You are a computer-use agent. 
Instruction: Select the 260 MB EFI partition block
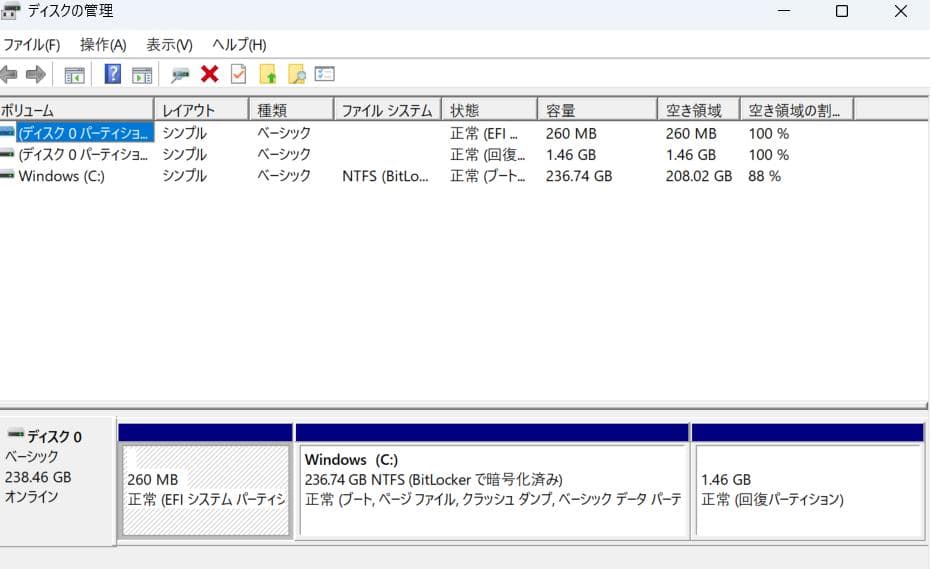206,489
